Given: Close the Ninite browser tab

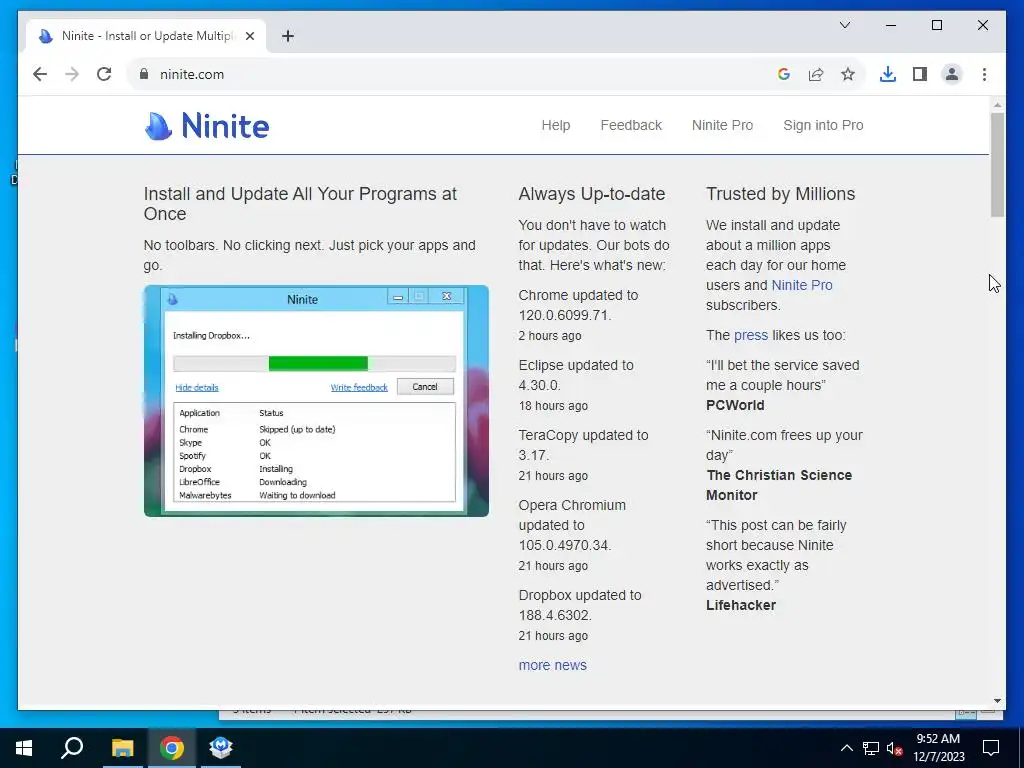Looking at the screenshot, I should click(249, 36).
